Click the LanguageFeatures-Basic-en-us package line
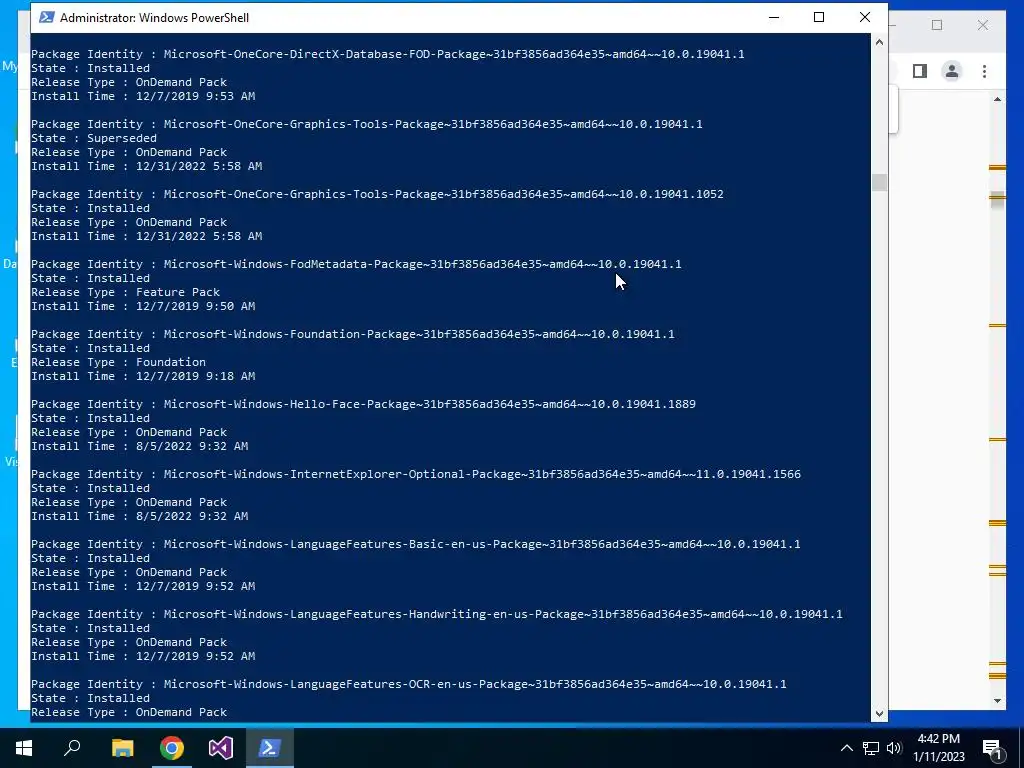The height and width of the screenshot is (768, 1024). pos(415,544)
